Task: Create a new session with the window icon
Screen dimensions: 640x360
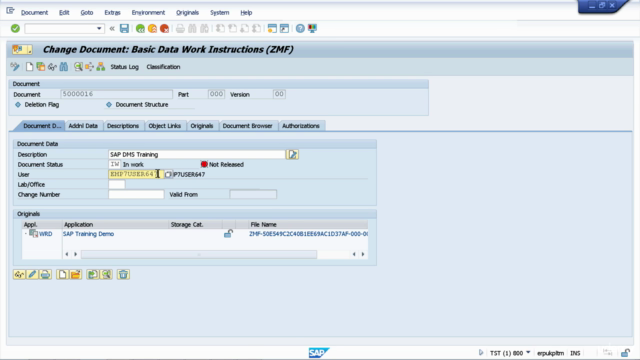Action: tap(272, 28)
